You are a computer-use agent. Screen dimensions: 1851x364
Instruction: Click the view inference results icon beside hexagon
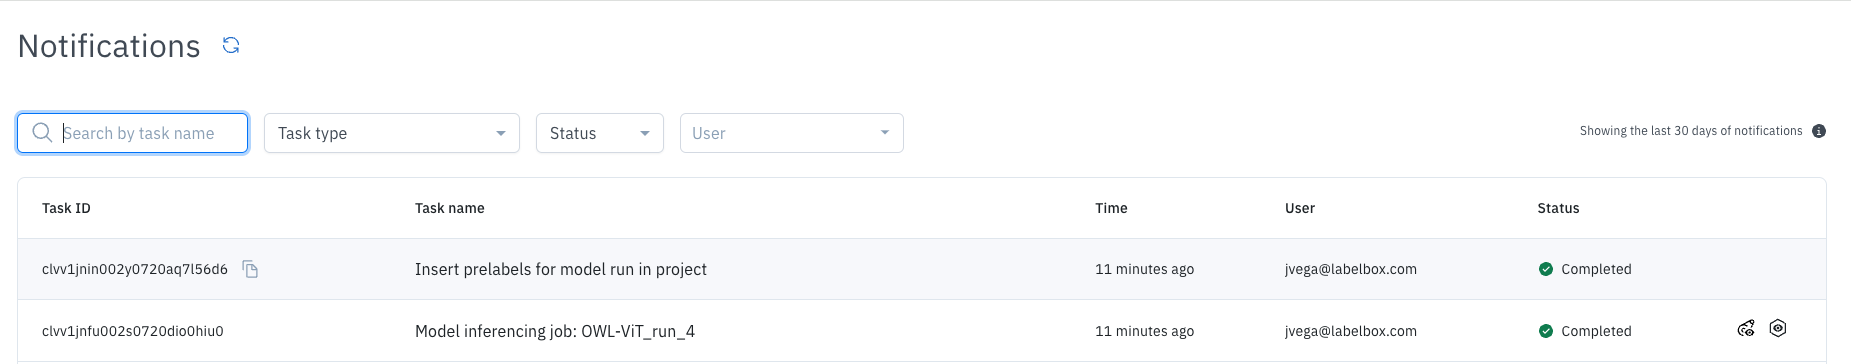tap(1746, 328)
